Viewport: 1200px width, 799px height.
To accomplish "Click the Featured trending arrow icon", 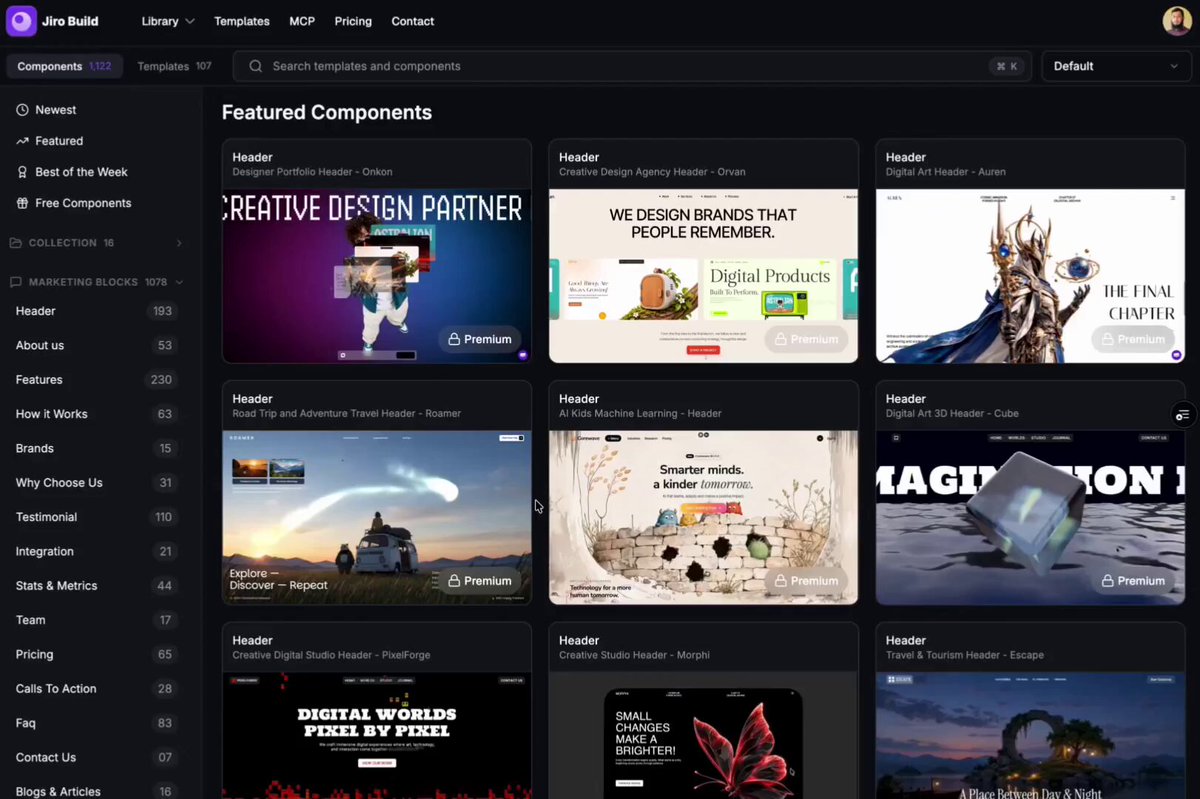I will [22, 141].
